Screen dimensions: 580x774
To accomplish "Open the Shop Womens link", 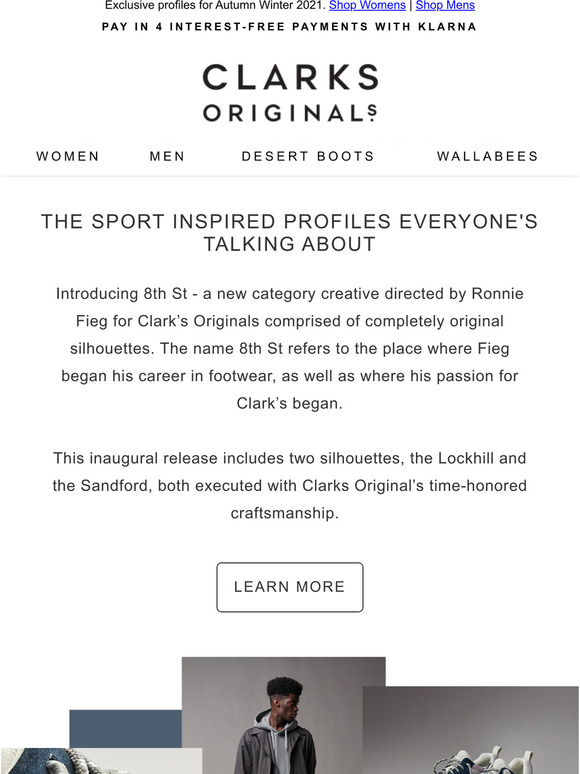I will click(367, 5).
